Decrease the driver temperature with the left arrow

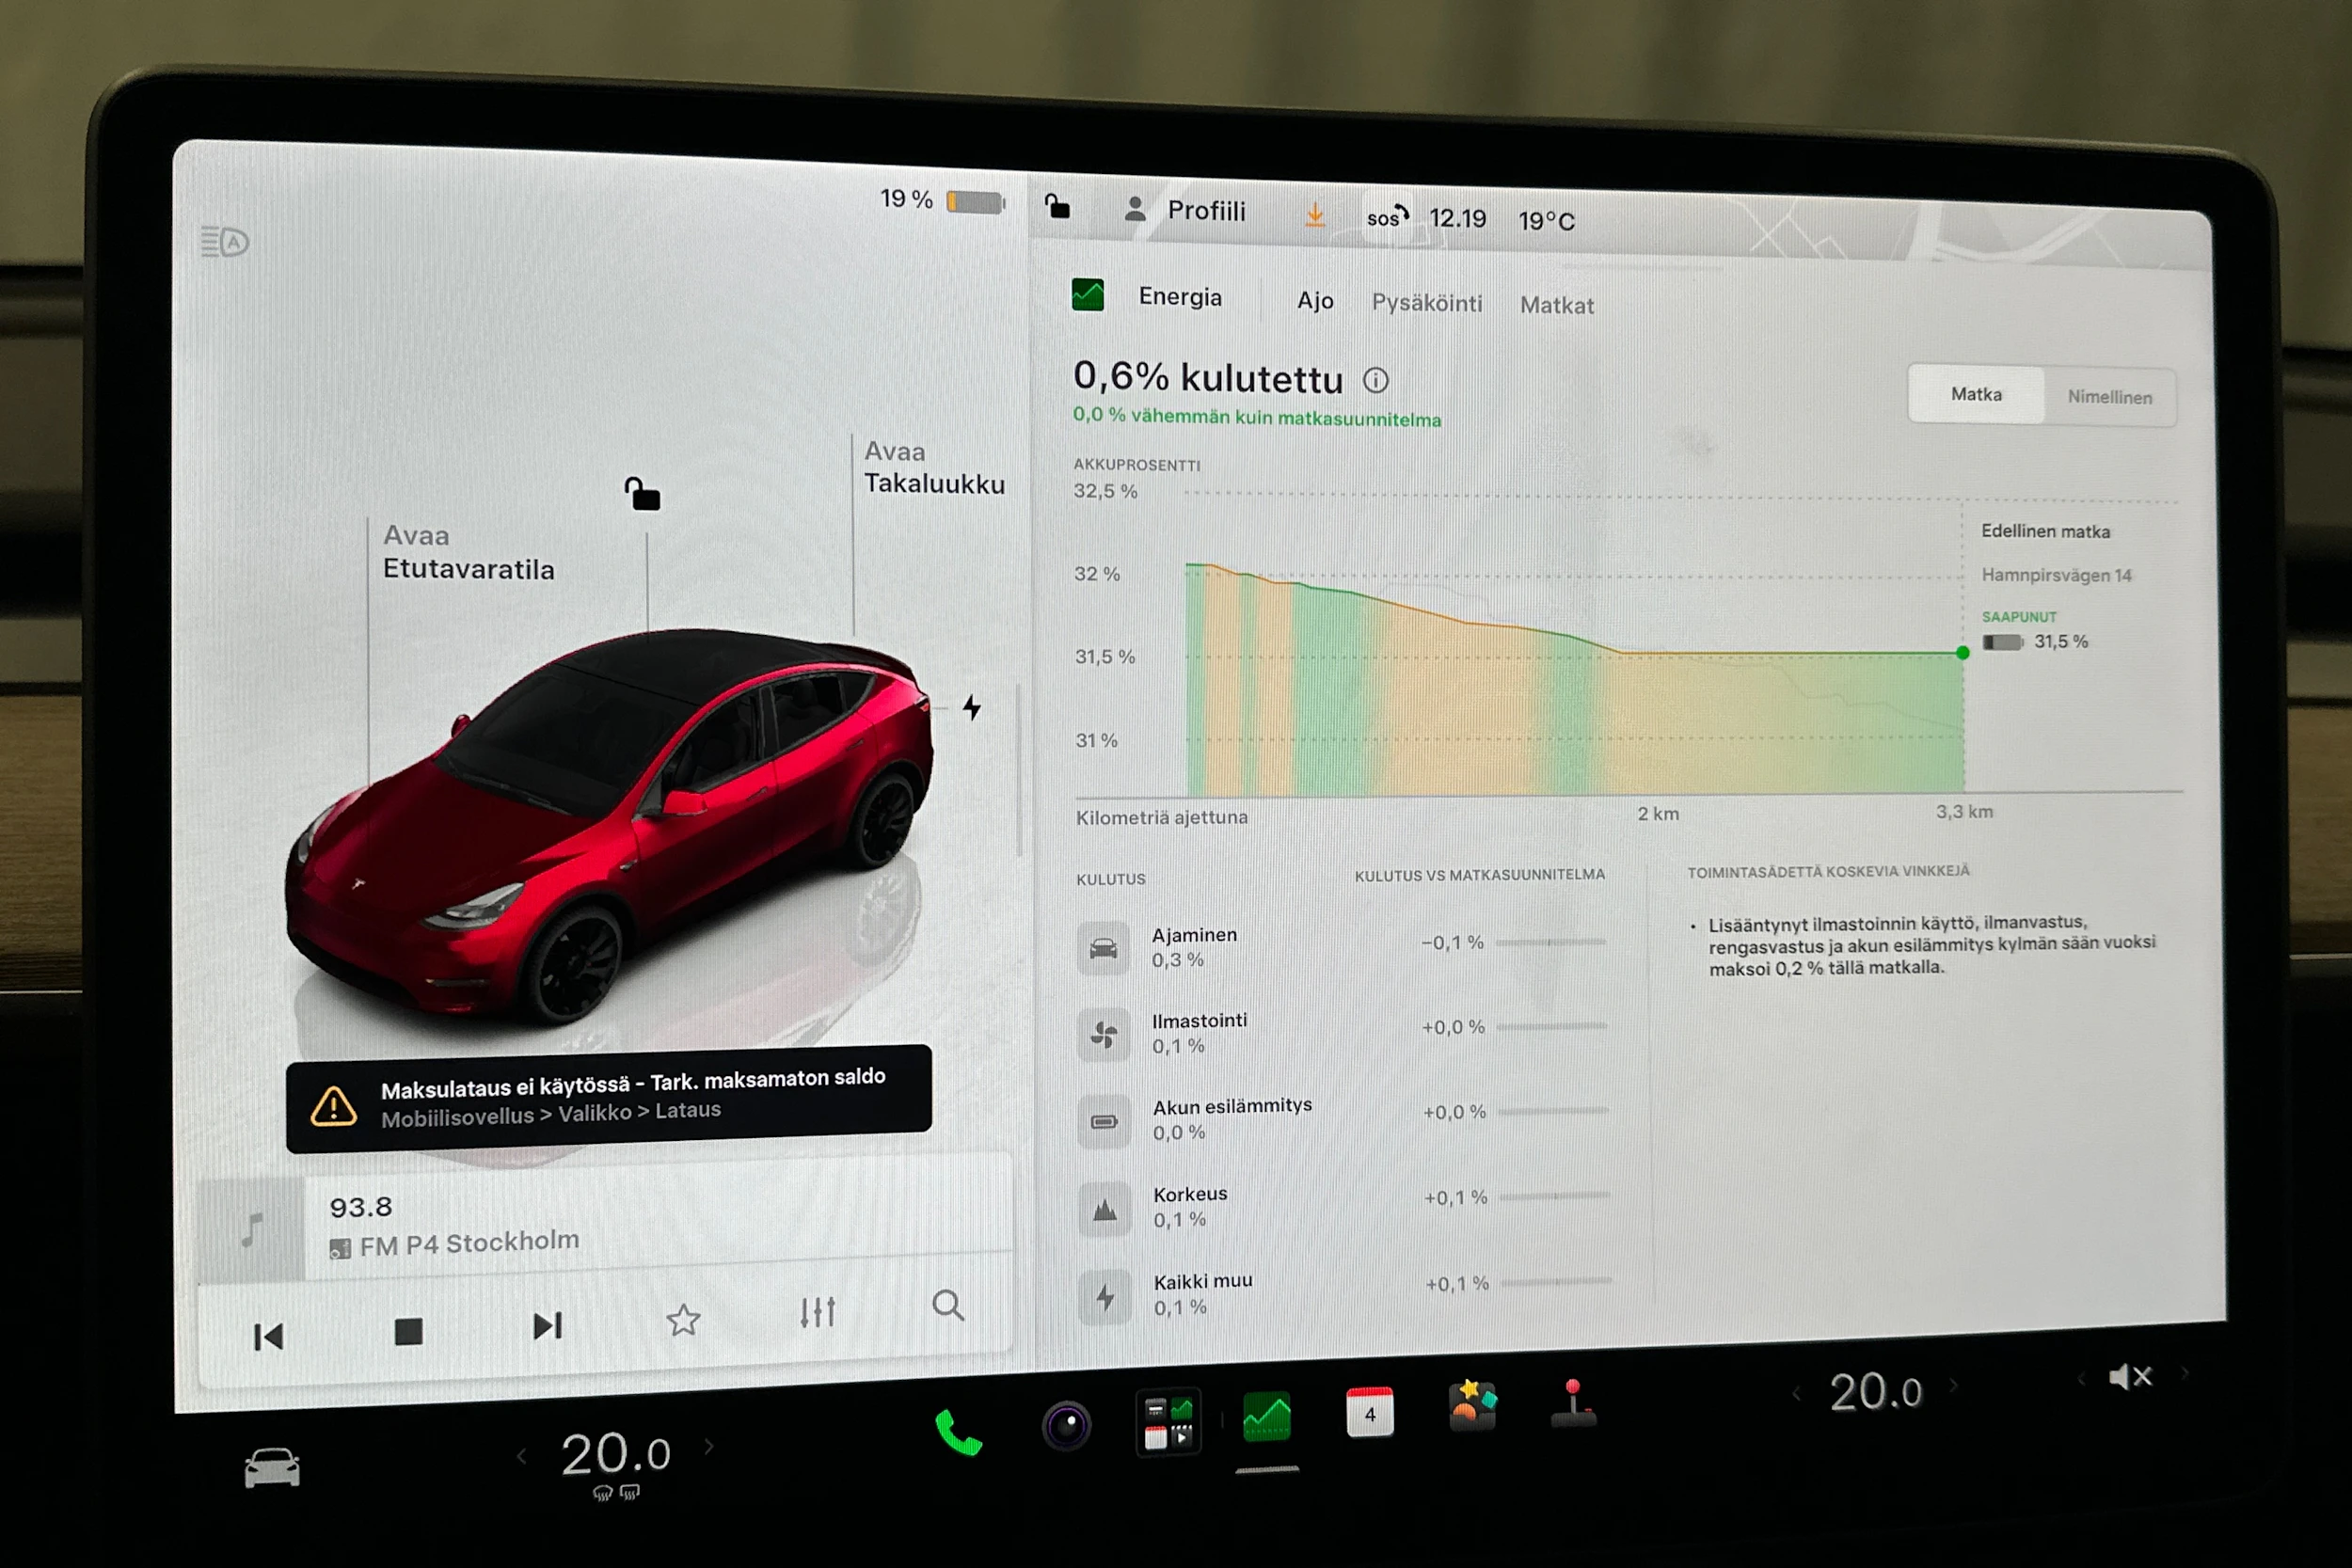521,1457
